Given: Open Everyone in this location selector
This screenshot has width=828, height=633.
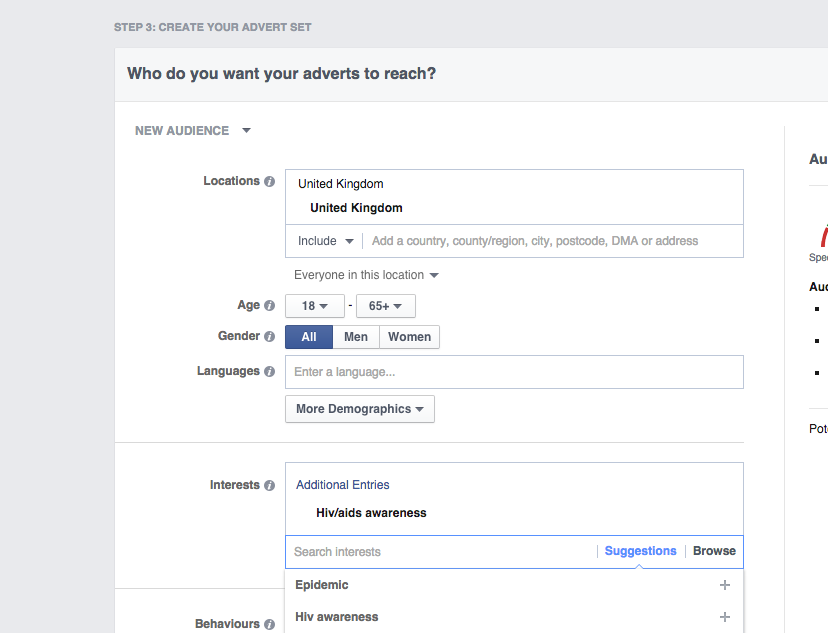Looking at the screenshot, I should [366, 275].
